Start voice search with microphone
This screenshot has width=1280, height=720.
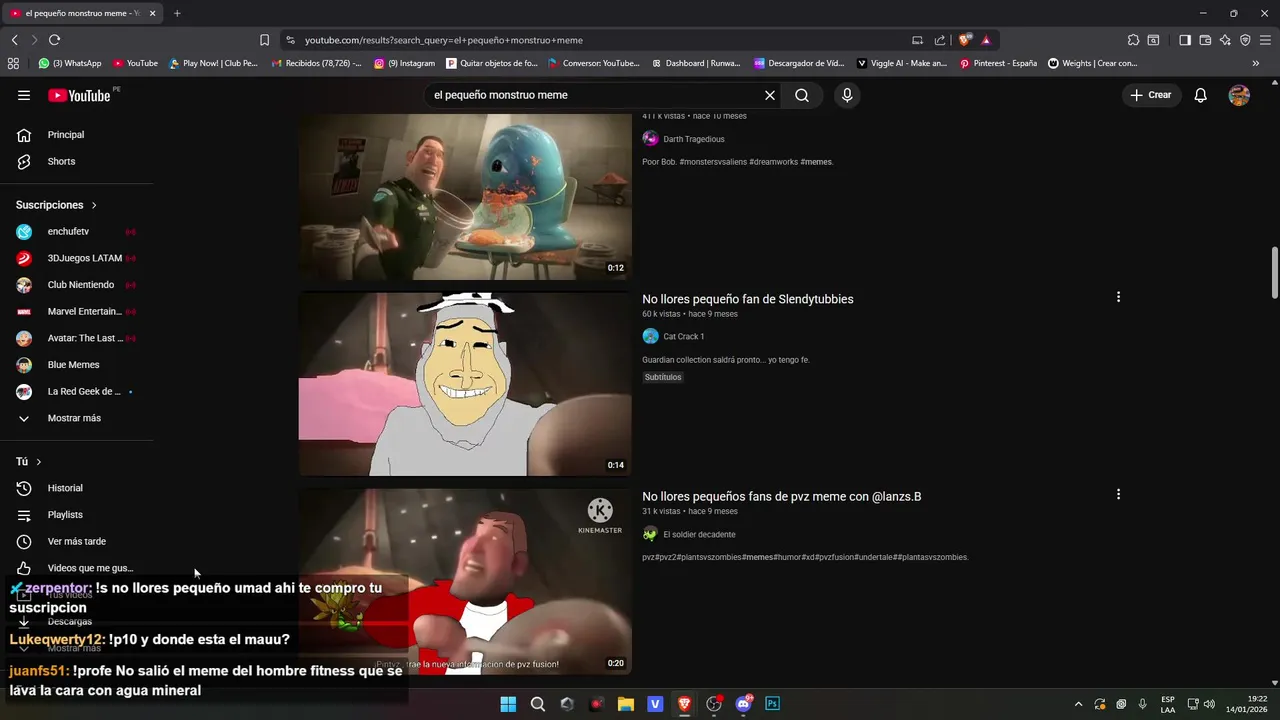pyautogui.click(x=847, y=95)
